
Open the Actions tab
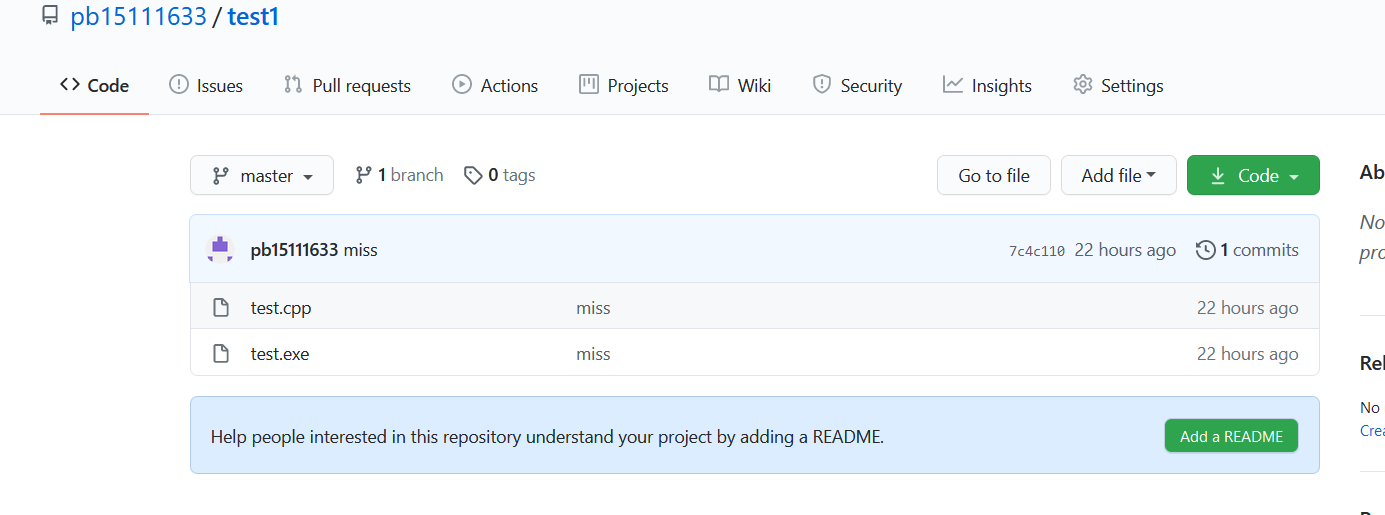(495, 86)
